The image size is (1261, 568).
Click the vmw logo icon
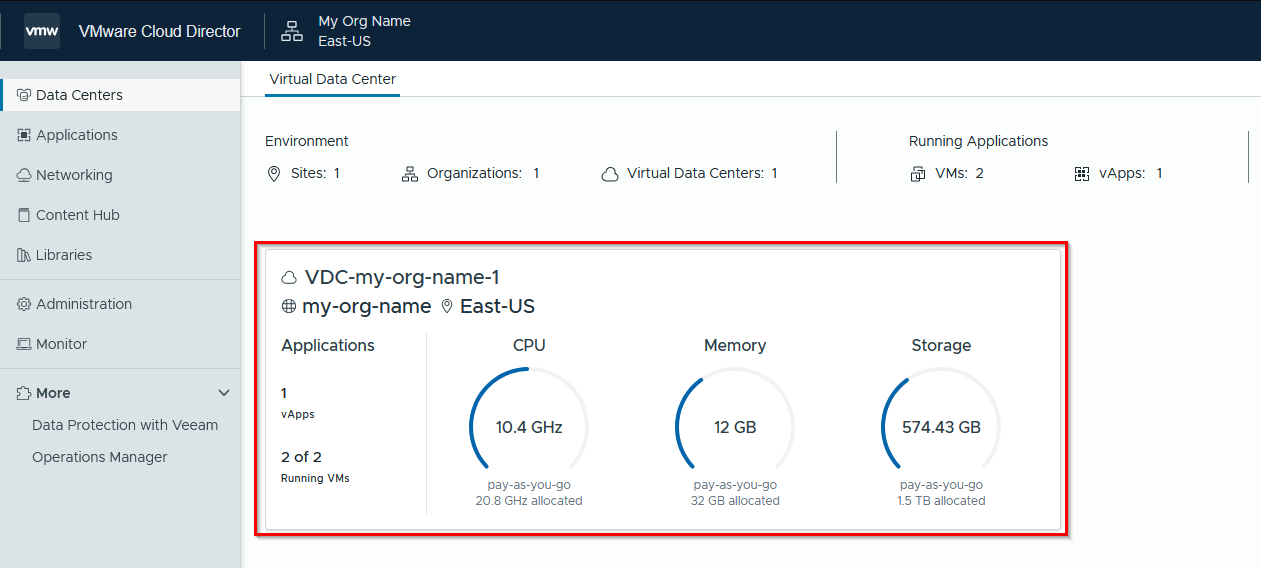coord(42,31)
